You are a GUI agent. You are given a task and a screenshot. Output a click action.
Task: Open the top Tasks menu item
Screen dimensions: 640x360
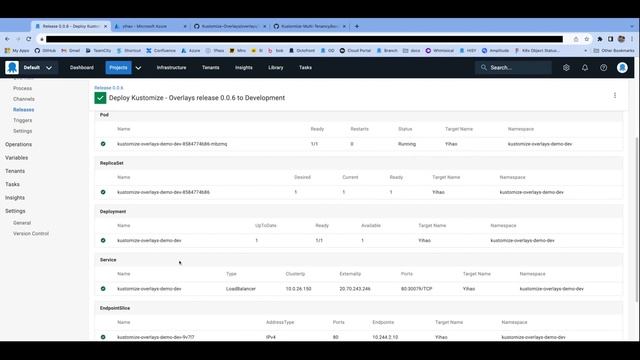pyautogui.click(x=305, y=68)
